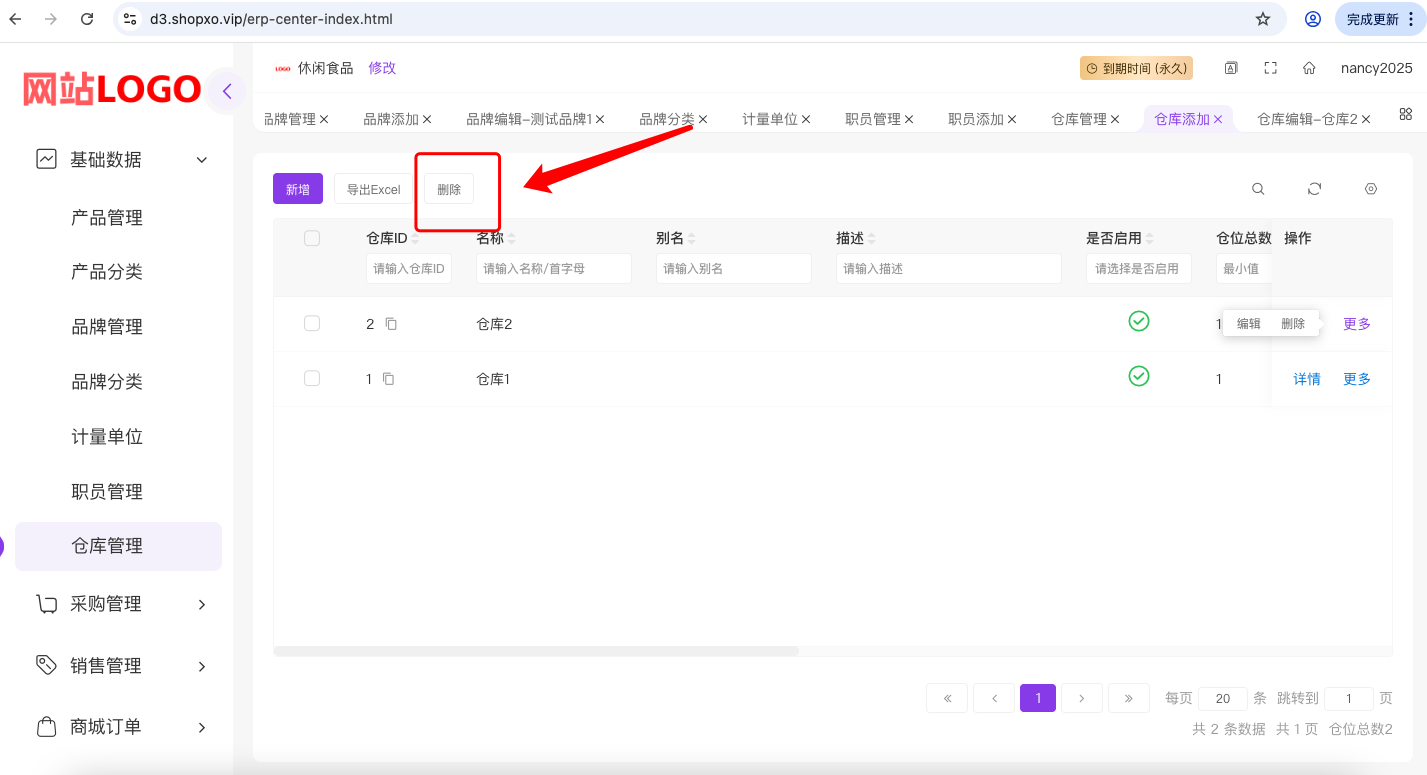
Task: Open table column settings icon
Action: (1371, 189)
